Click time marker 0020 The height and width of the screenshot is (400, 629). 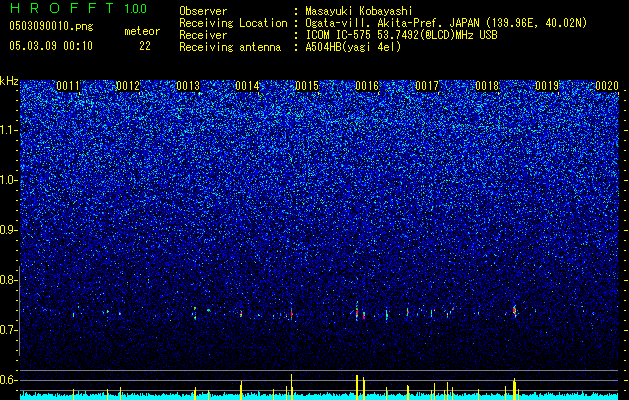pyautogui.click(x=607, y=86)
